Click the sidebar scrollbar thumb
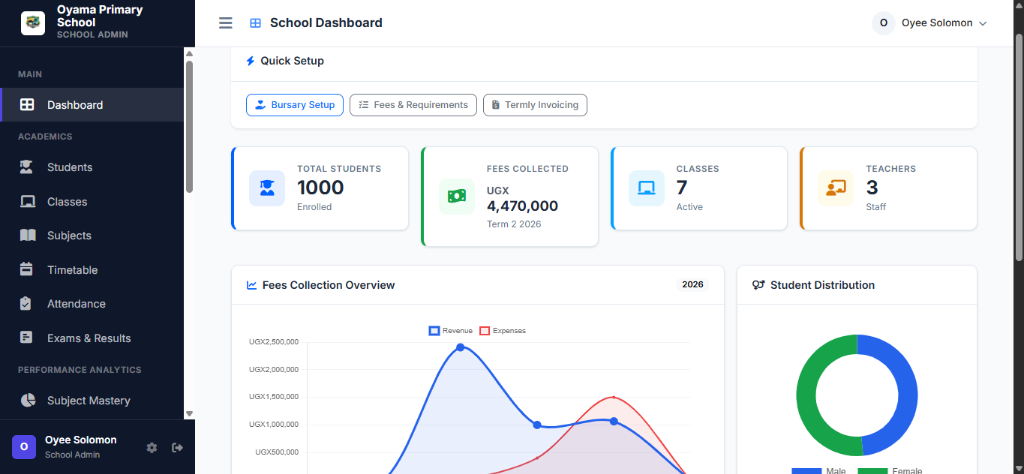Viewport: 1024px width, 474px height. pyautogui.click(x=189, y=127)
